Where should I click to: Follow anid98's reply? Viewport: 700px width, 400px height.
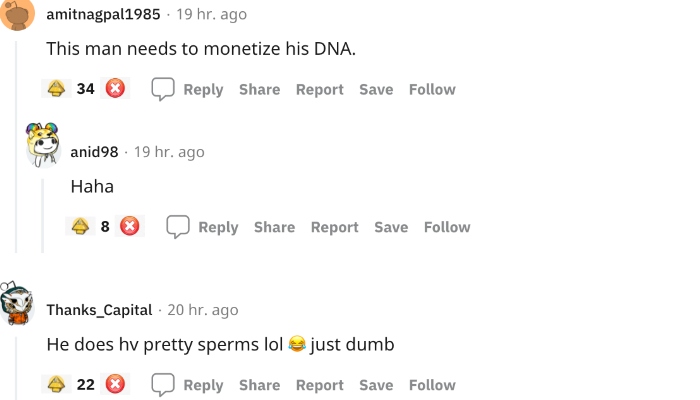point(447,227)
